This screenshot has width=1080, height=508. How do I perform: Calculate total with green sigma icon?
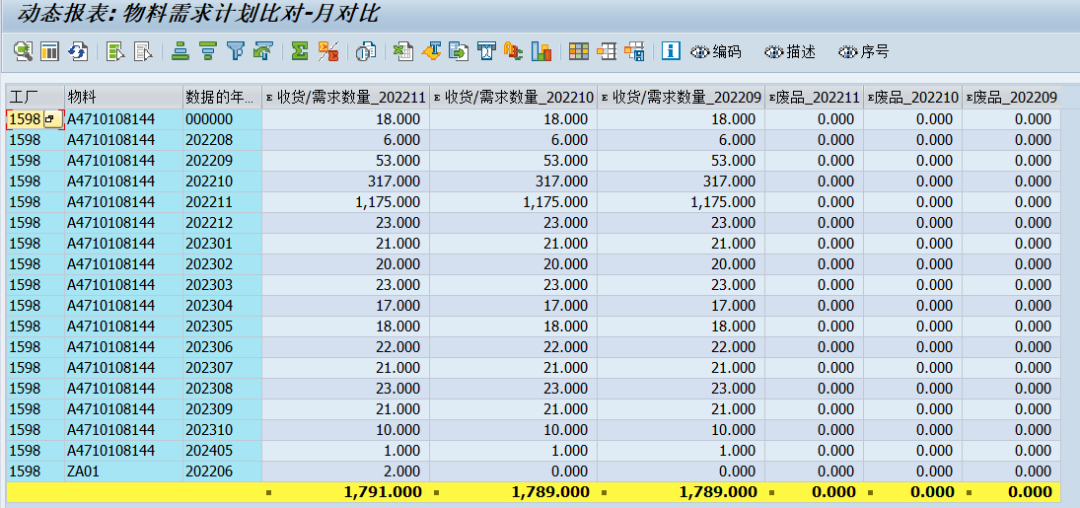[x=300, y=51]
